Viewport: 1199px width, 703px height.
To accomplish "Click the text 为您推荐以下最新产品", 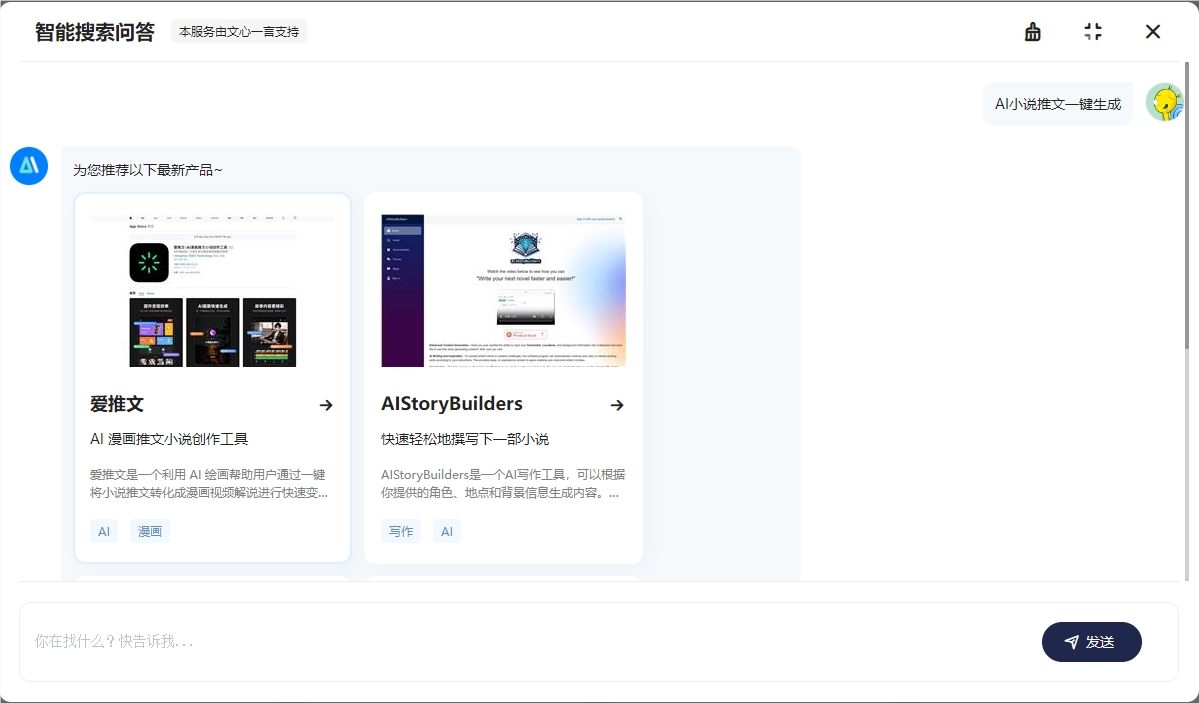I will (x=148, y=170).
